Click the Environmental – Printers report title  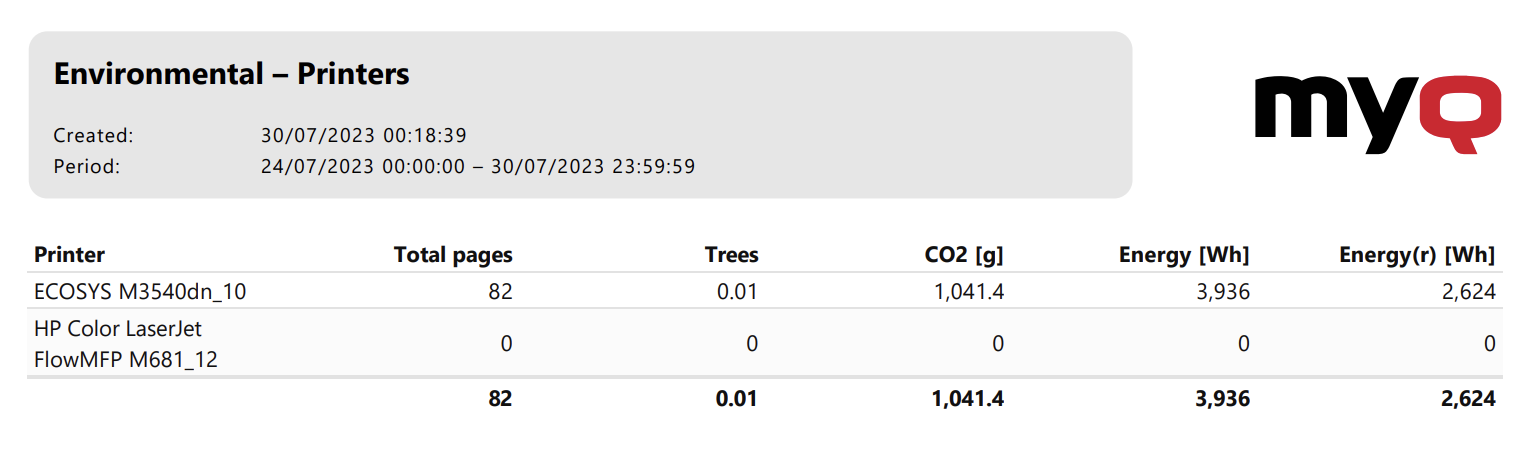tap(231, 74)
